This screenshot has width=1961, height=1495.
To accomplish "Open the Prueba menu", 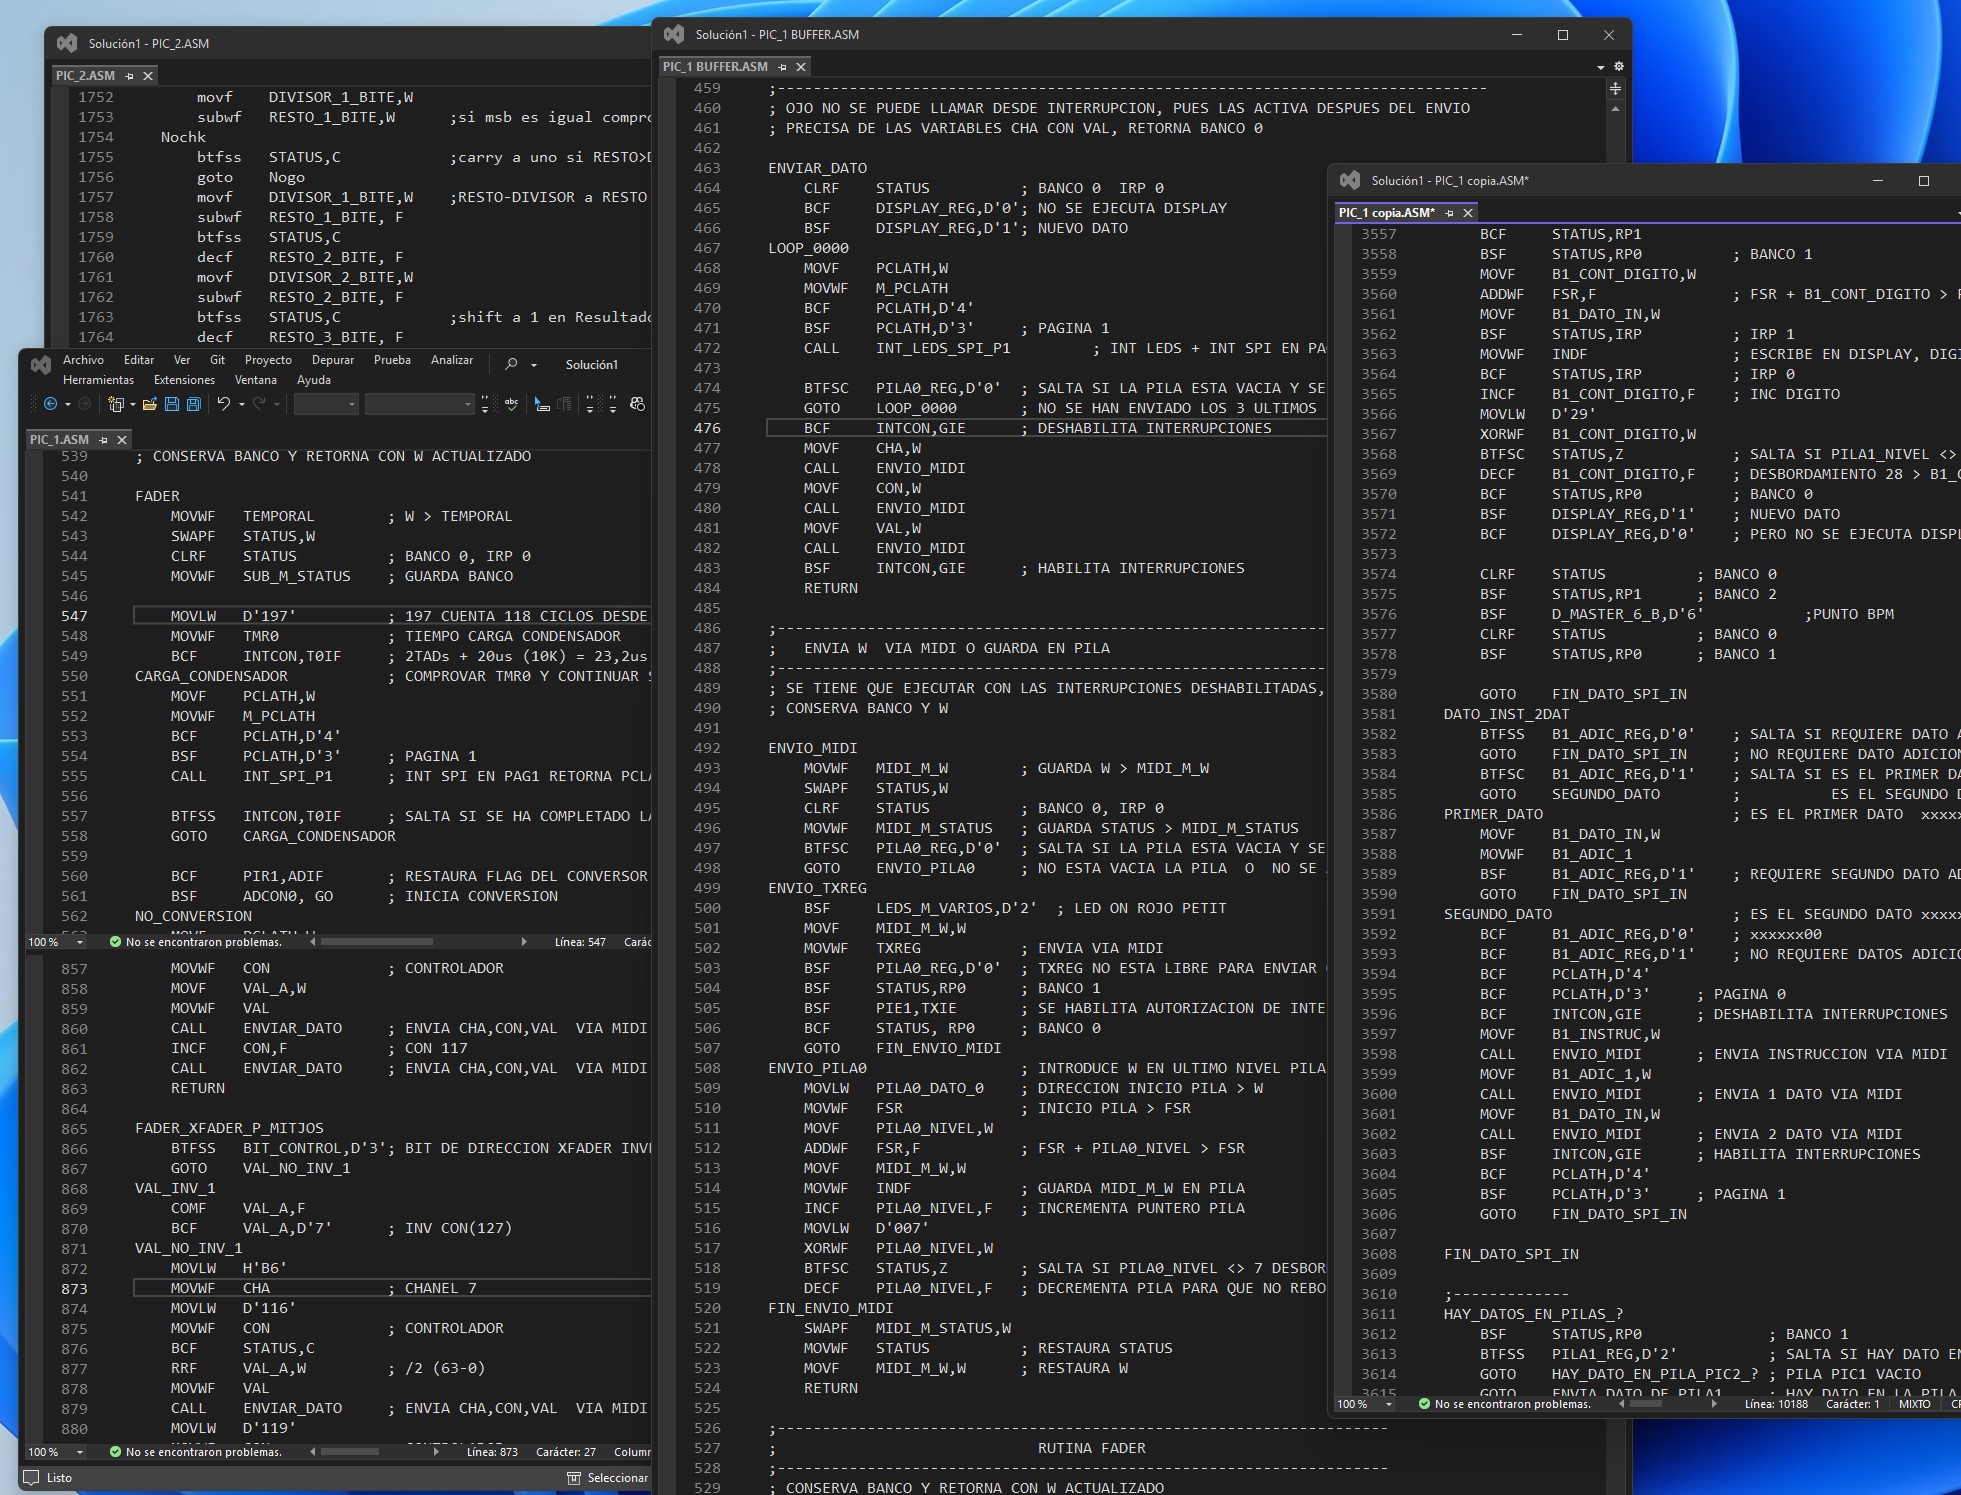I will [x=392, y=360].
